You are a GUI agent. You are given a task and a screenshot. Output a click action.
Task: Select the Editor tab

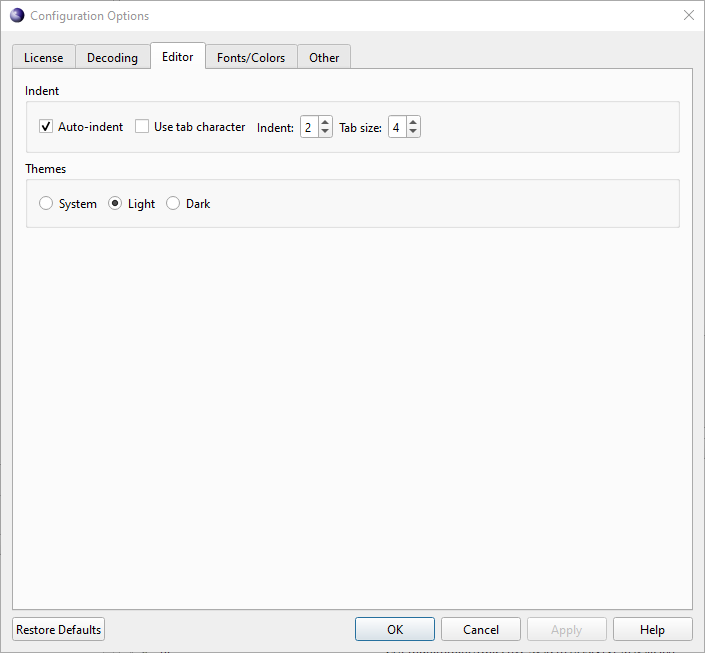tap(178, 57)
